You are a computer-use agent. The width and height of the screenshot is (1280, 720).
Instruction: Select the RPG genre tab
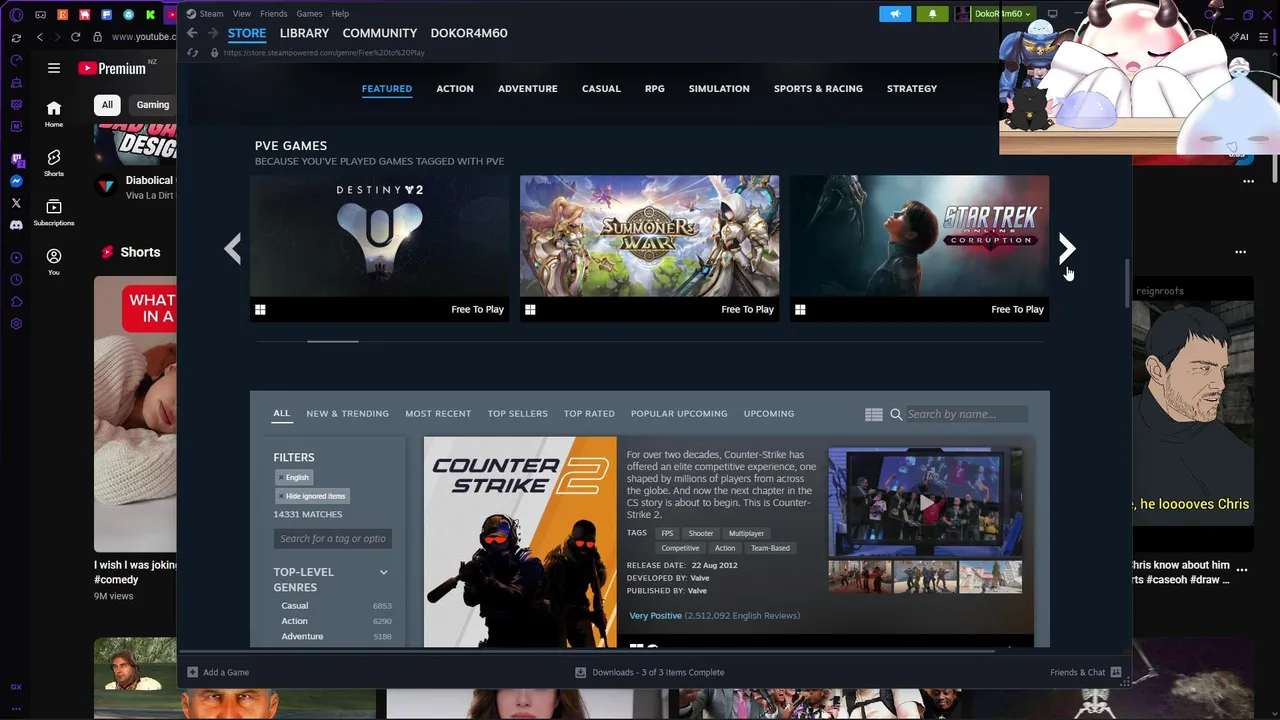click(655, 89)
